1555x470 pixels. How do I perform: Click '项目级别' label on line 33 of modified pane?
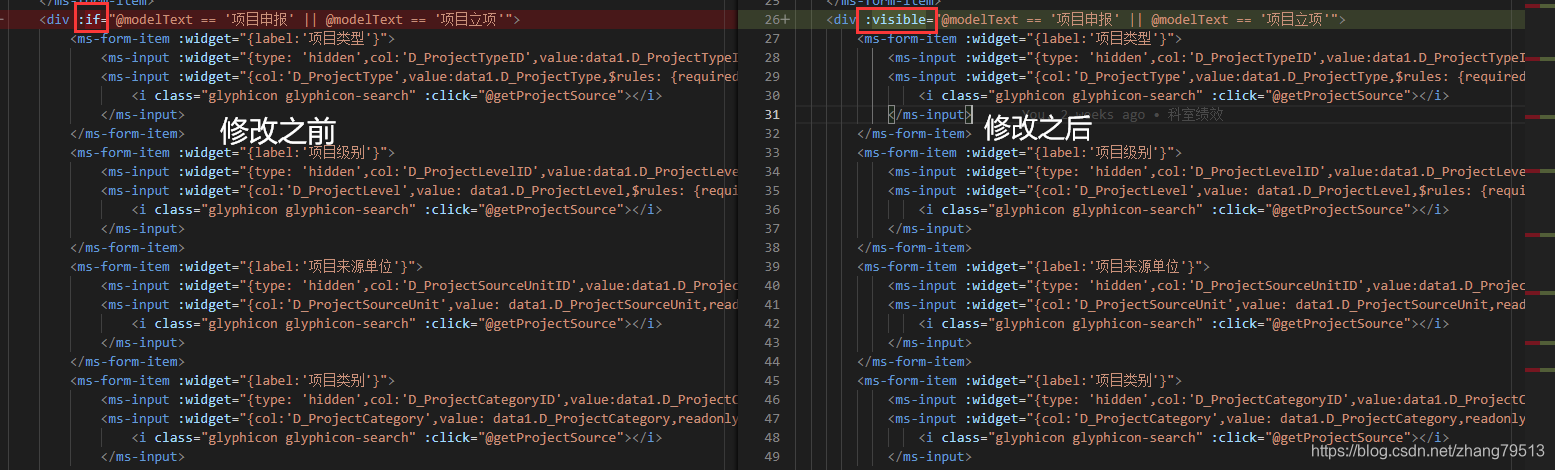coord(1124,152)
